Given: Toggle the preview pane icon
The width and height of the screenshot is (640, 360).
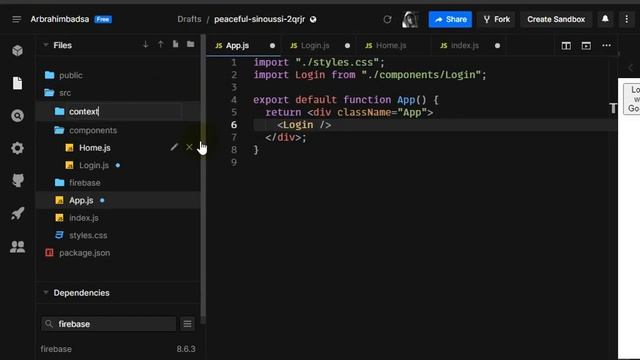Looking at the screenshot, I should coord(586,46).
